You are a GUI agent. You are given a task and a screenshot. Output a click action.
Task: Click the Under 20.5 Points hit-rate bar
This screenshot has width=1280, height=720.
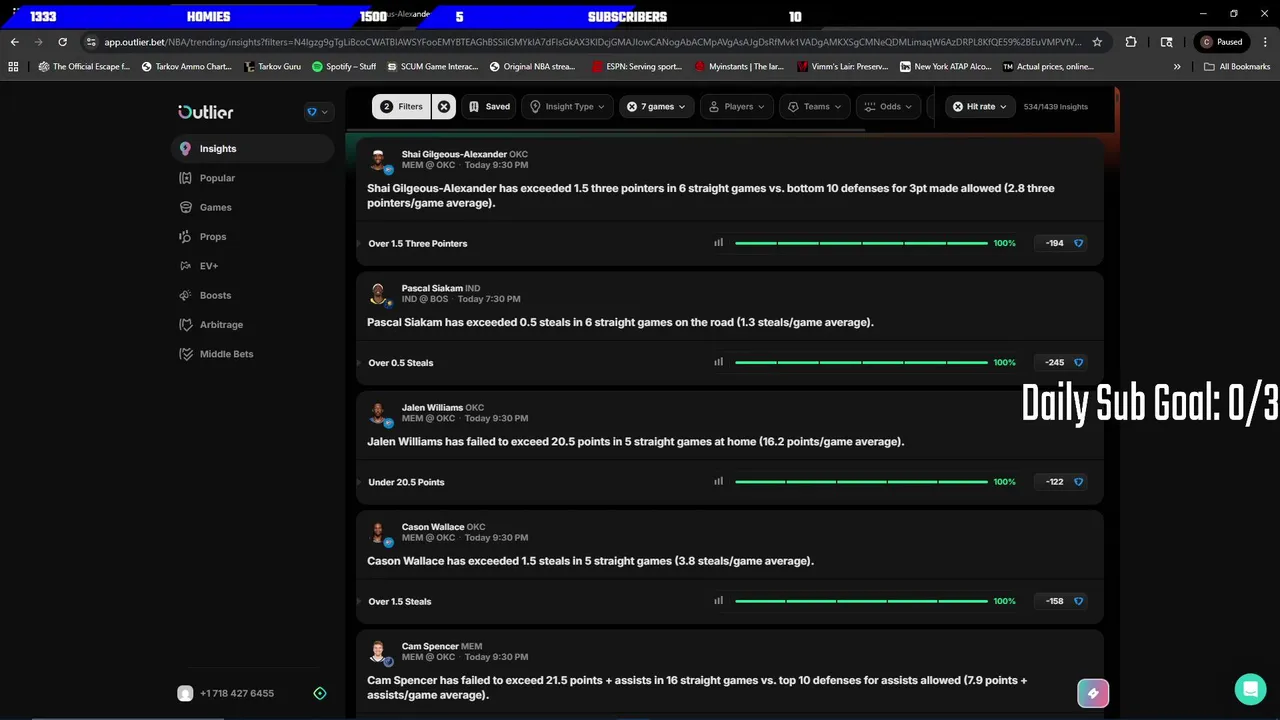coord(861,482)
